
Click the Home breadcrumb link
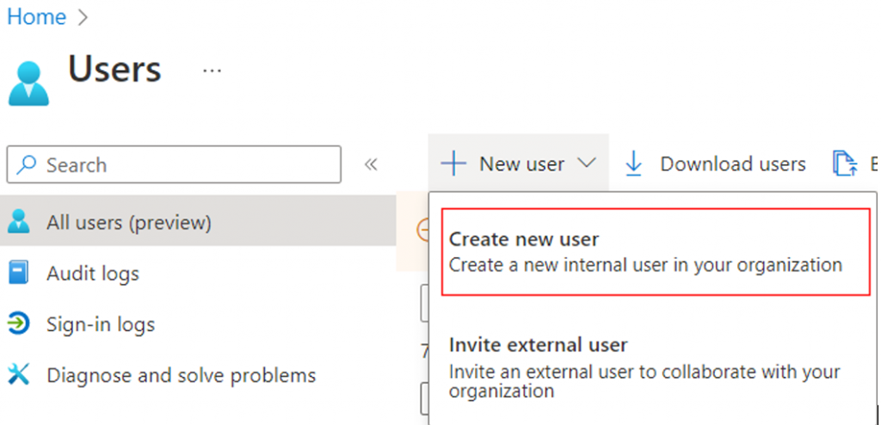[x=37, y=17]
